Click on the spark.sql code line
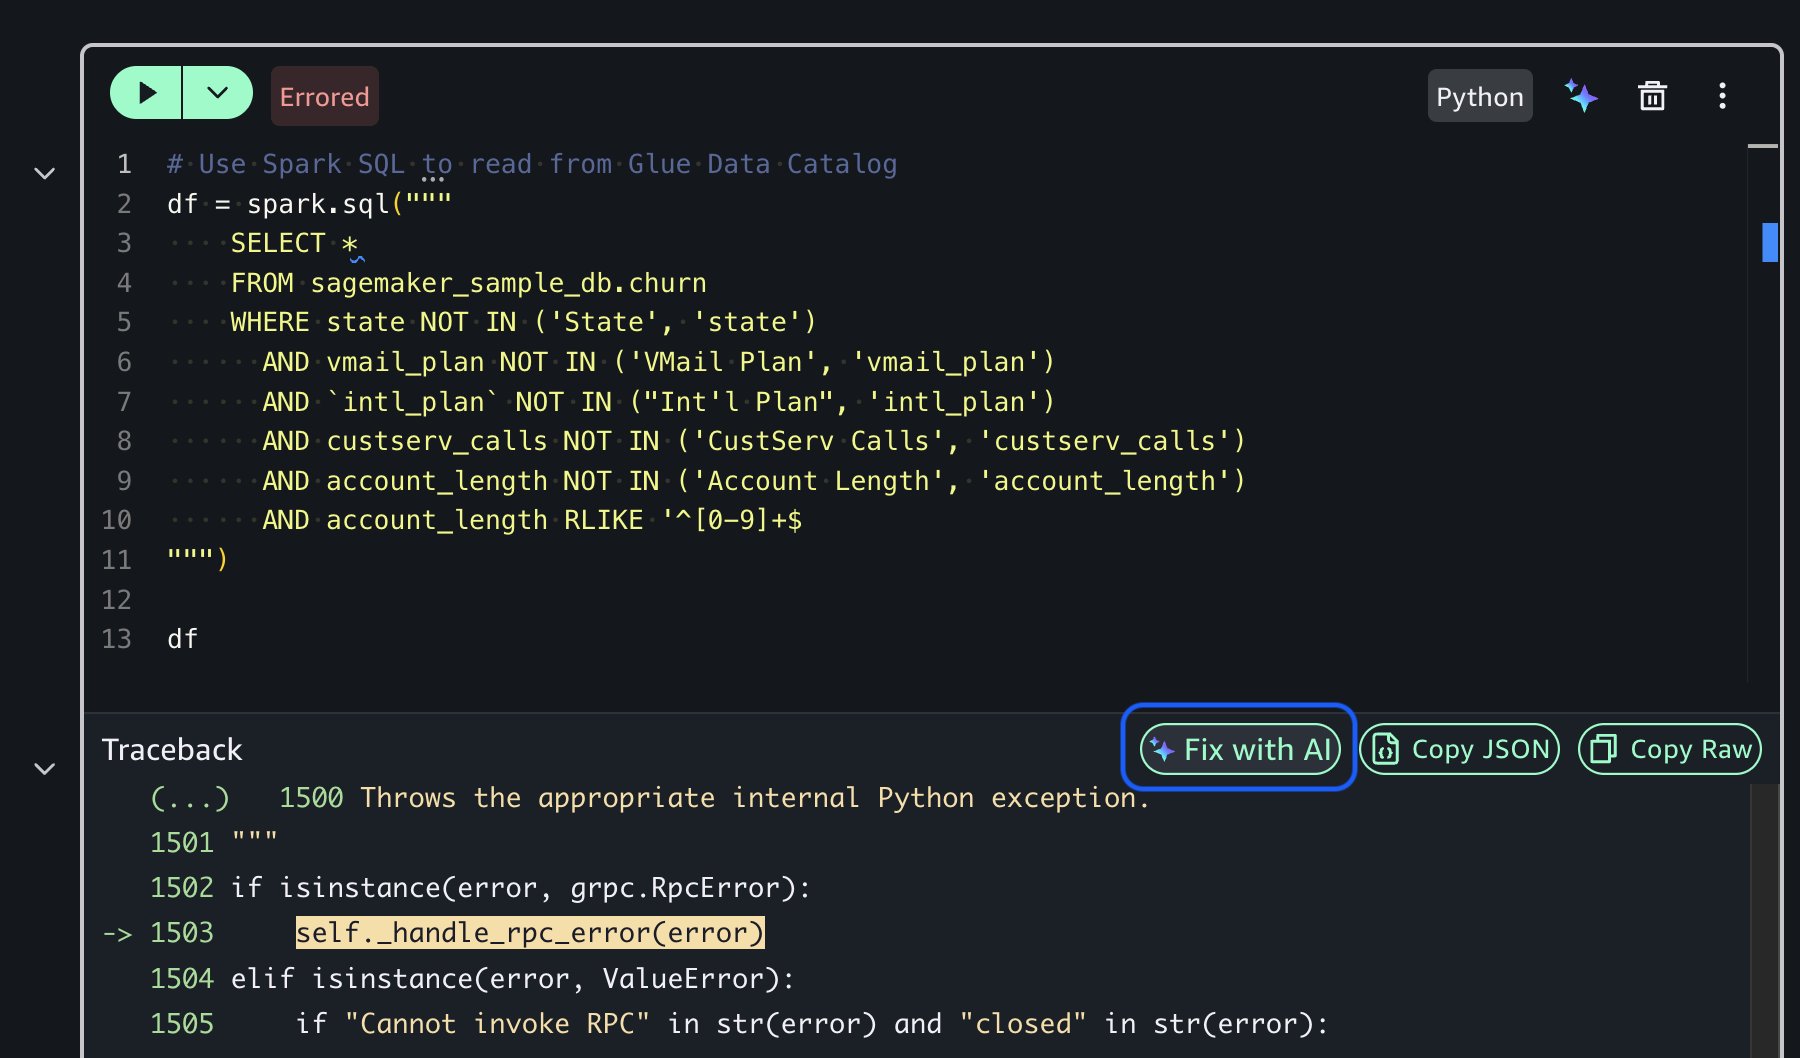 (x=310, y=204)
